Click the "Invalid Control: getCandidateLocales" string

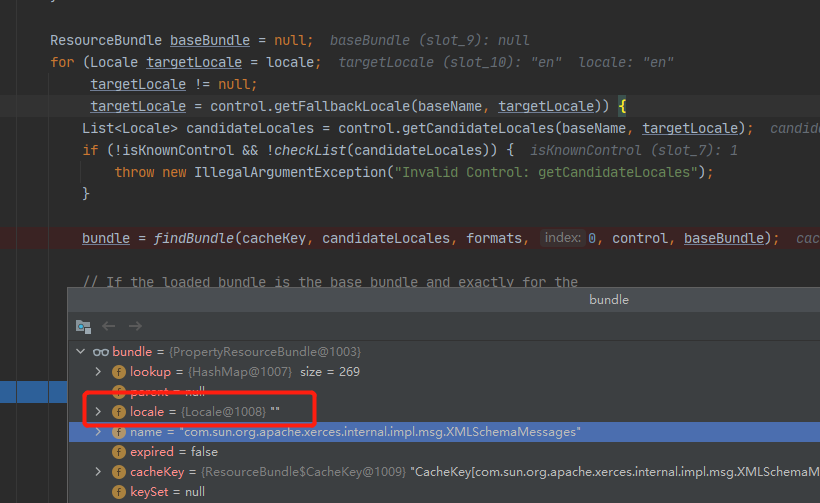point(546,172)
